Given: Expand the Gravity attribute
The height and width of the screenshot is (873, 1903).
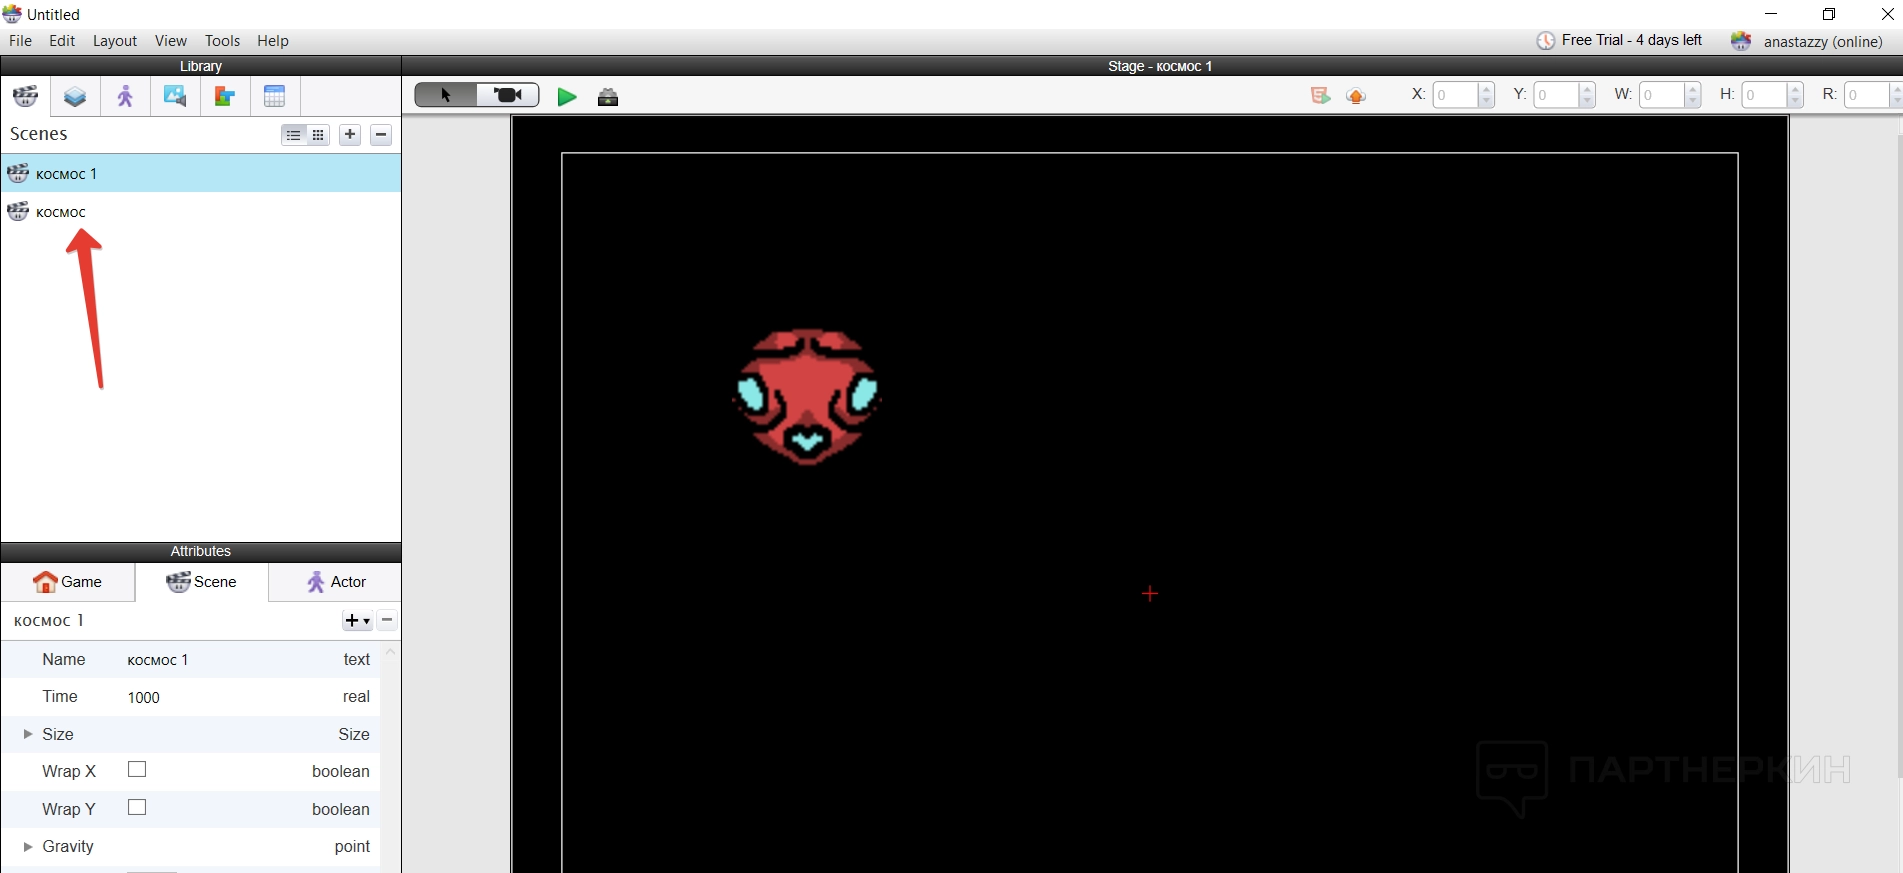Looking at the screenshot, I should coord(28,846).
